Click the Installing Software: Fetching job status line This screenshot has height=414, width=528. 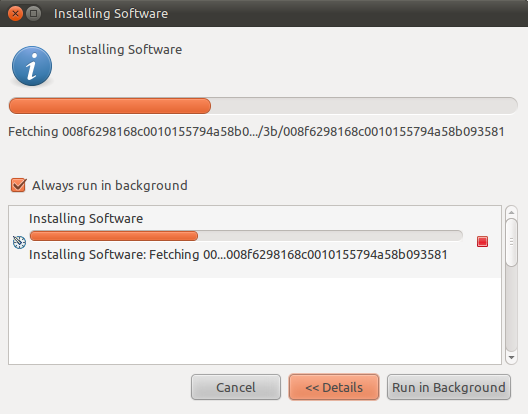pos(238,255)
